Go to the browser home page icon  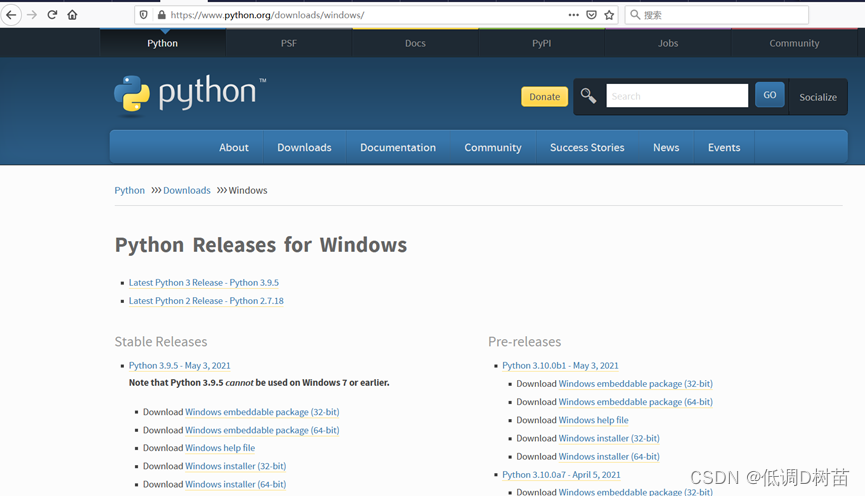72,15
